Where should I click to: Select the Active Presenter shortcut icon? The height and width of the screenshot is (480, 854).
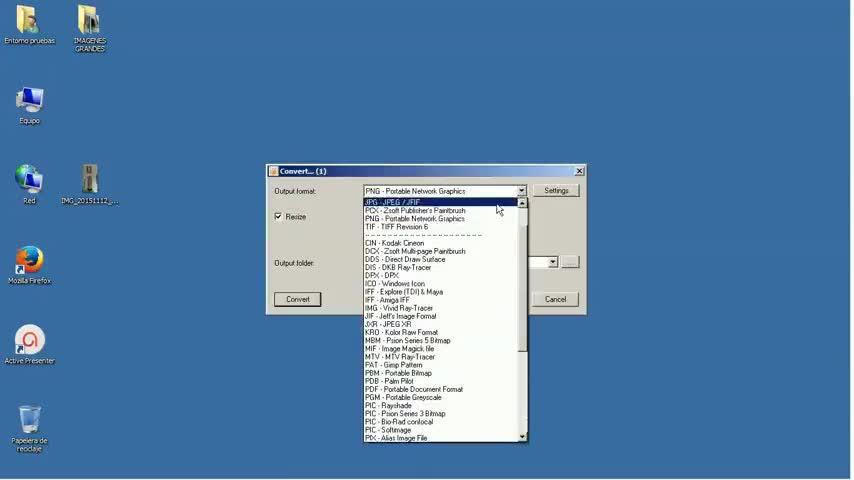(x=29, y=344)
